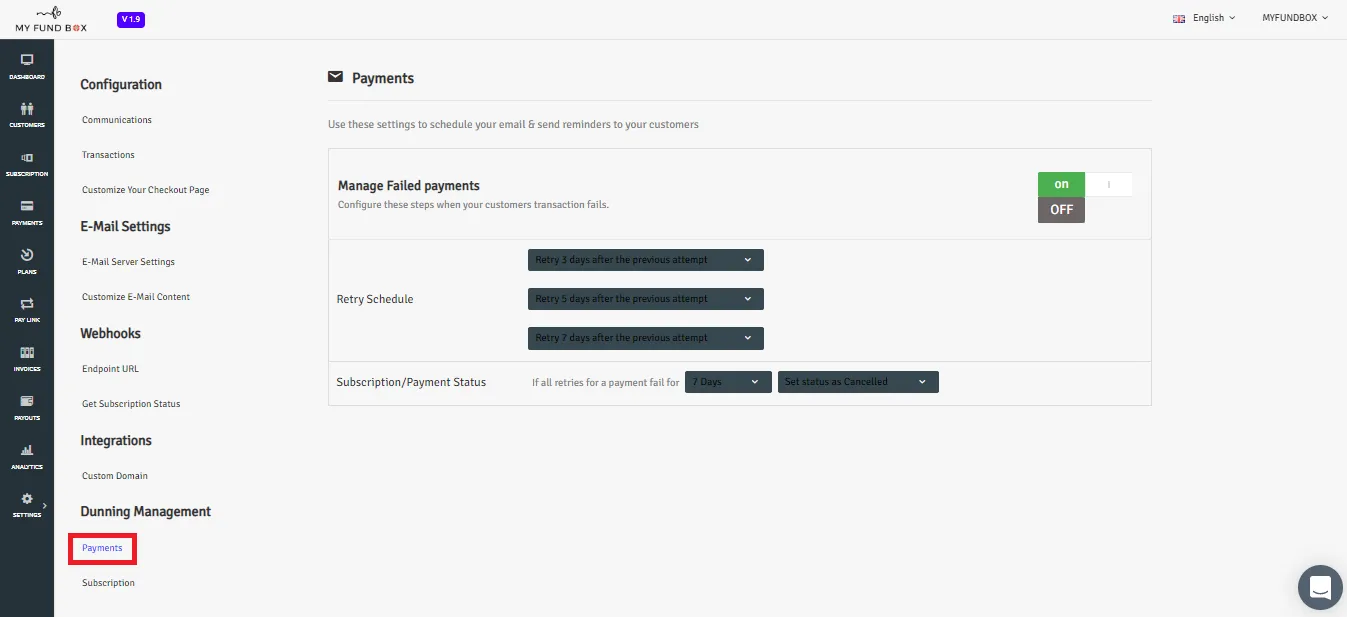Click the V 1.9 version badge
Image resolution: width=1347 pixels, height=617 pixels.
click(131, 19)
